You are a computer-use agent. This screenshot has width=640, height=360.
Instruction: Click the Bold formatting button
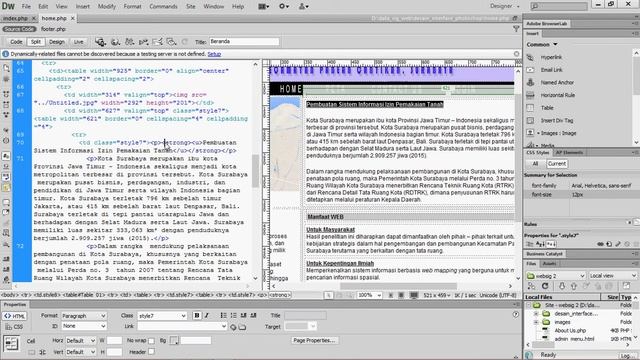pos(197,316)
